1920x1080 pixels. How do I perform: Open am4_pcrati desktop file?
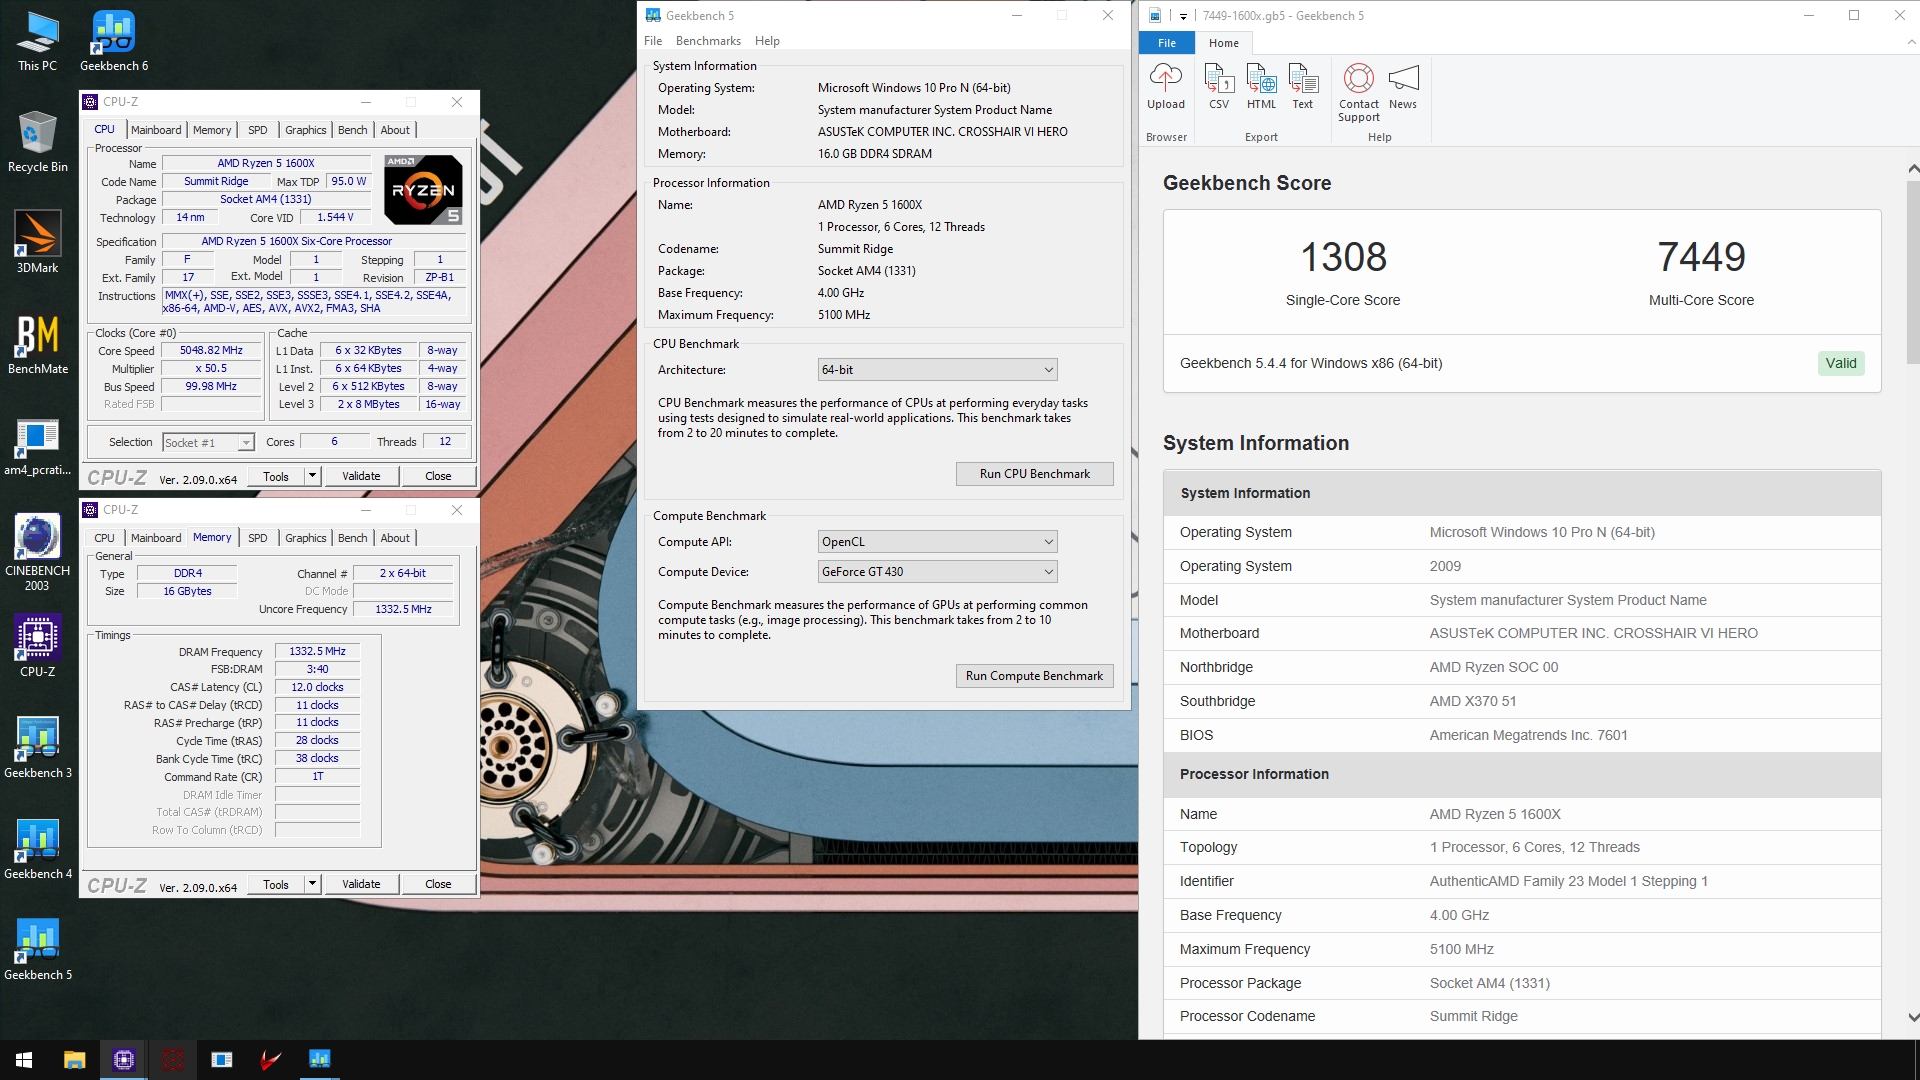(x=37, y=446)
